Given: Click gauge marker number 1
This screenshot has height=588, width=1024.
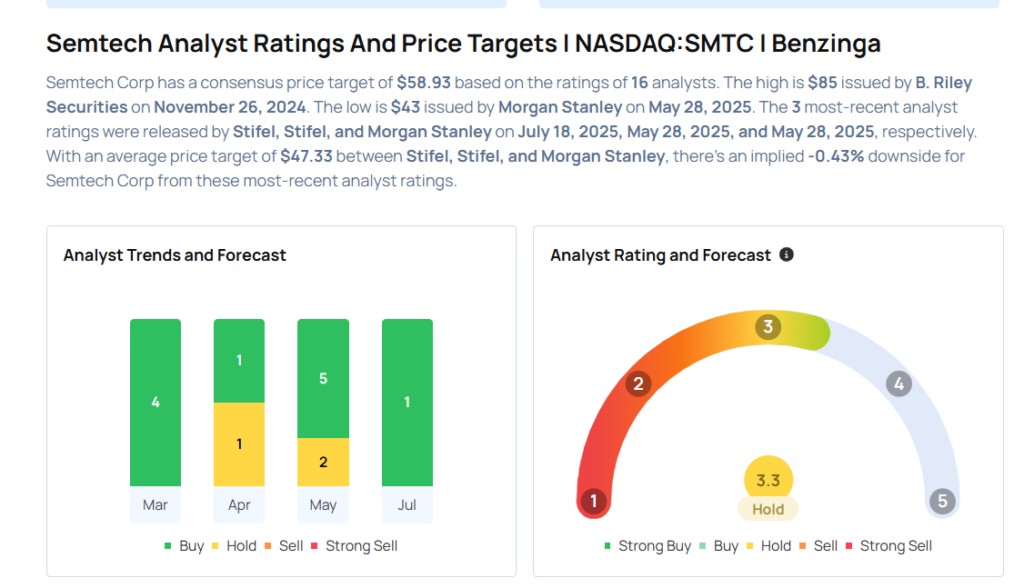Looking at the screenshot, I should coord(594,501).
